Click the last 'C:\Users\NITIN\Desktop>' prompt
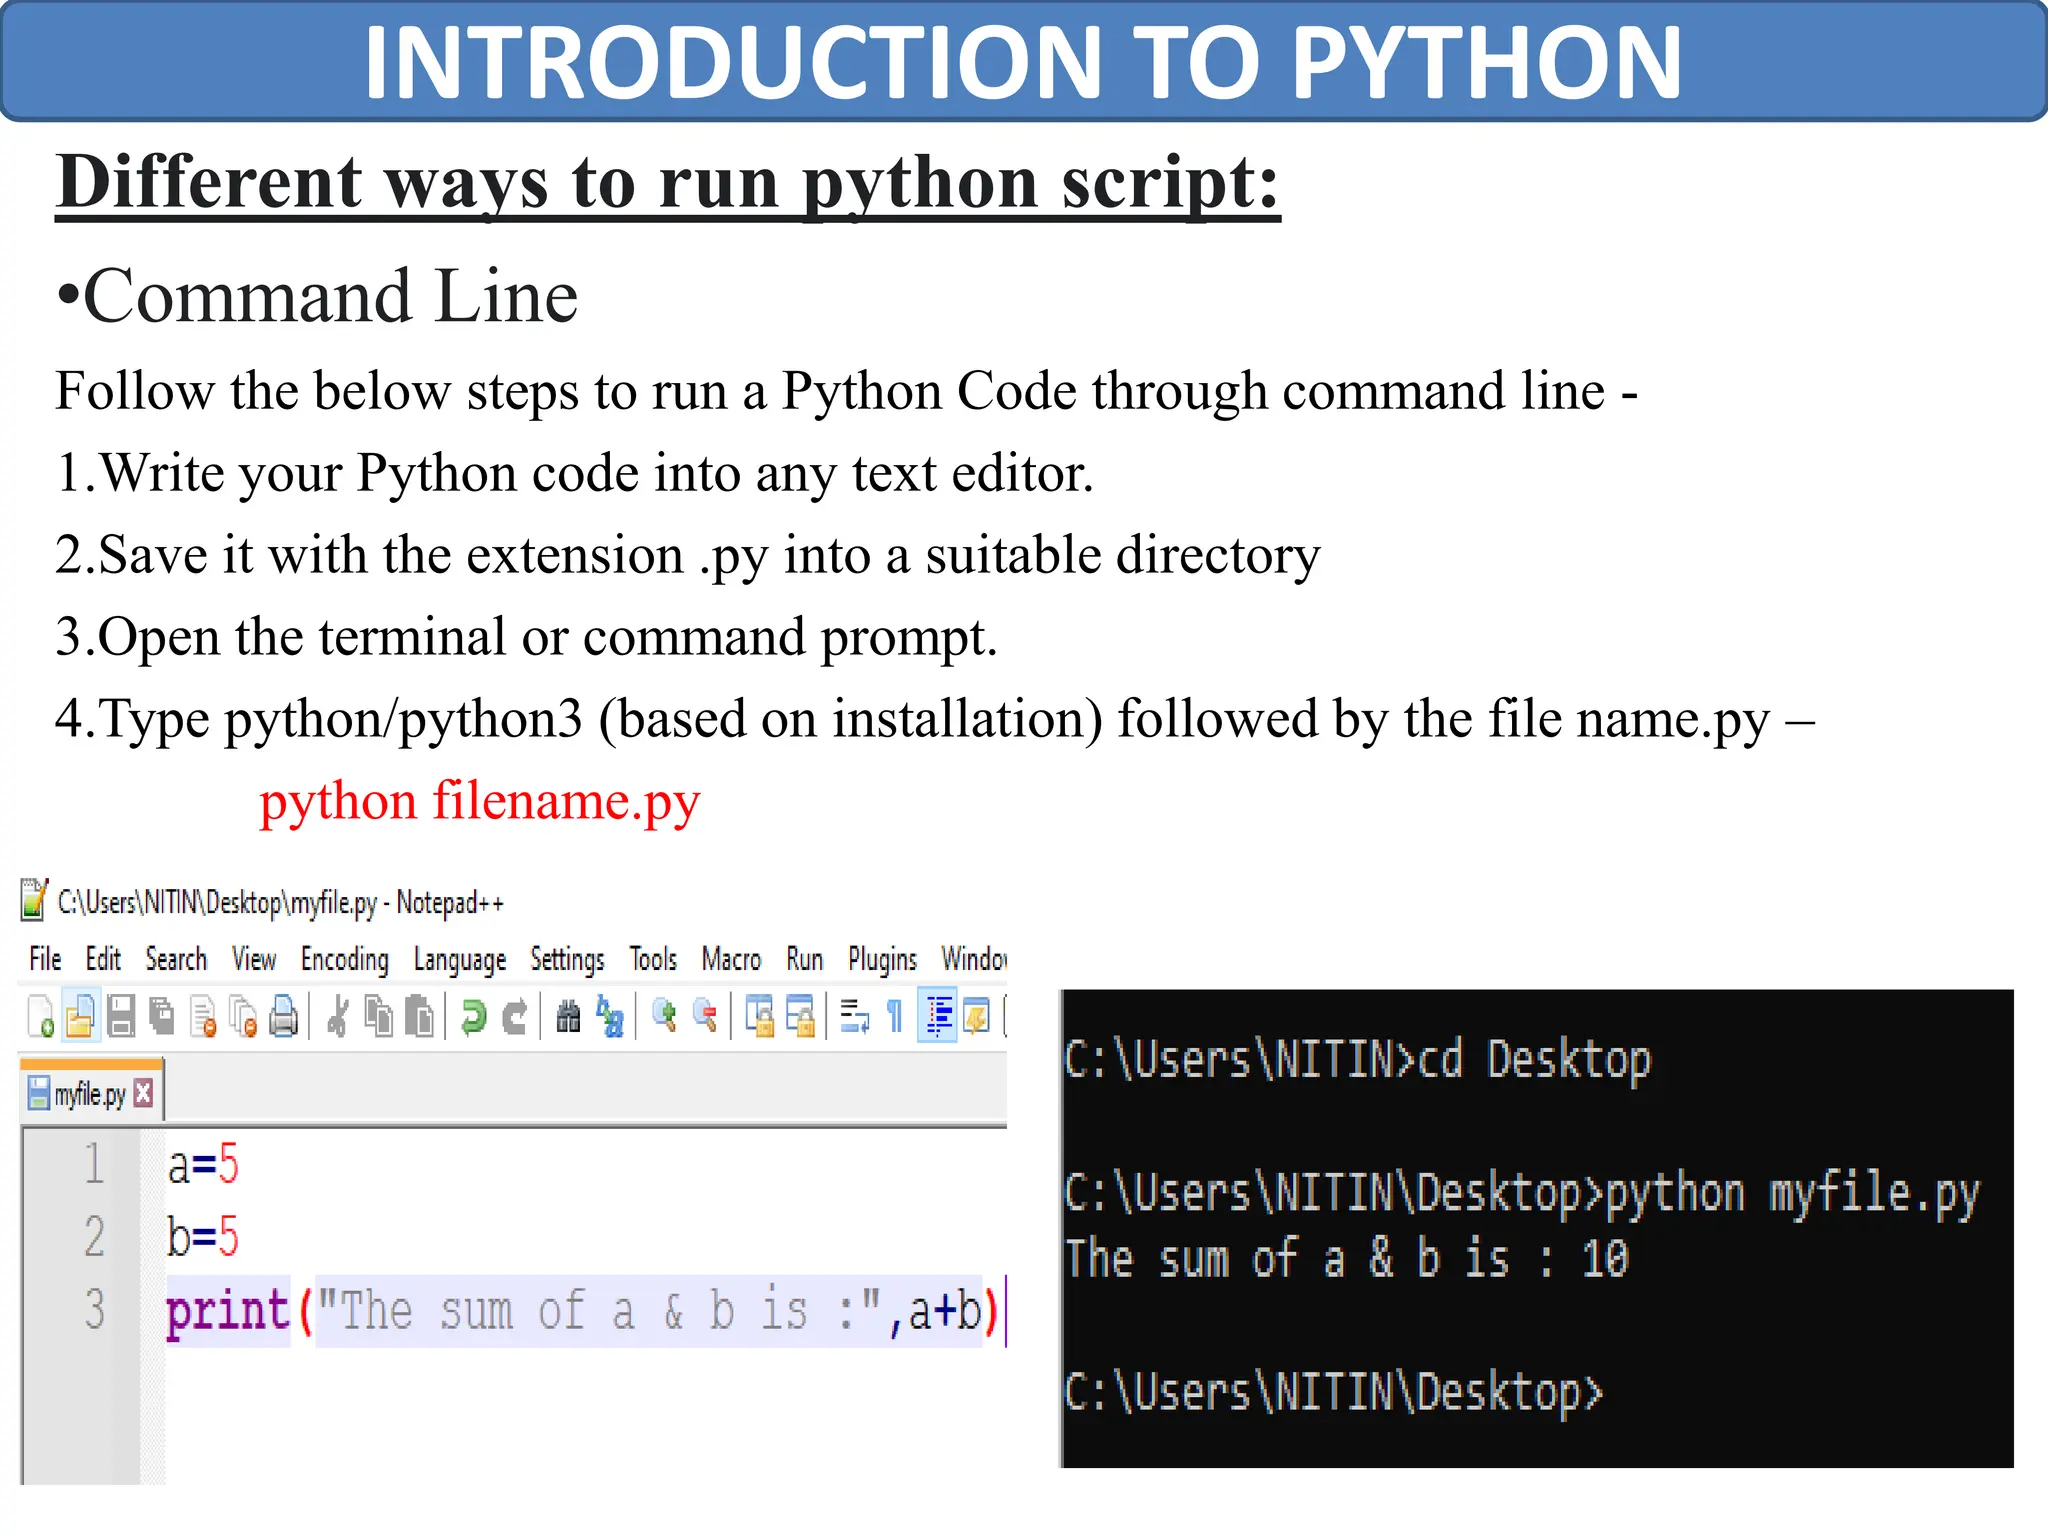The height and width of the screenshot is (1536, 2048). pyautogui.click(x=1334, y=1391)
